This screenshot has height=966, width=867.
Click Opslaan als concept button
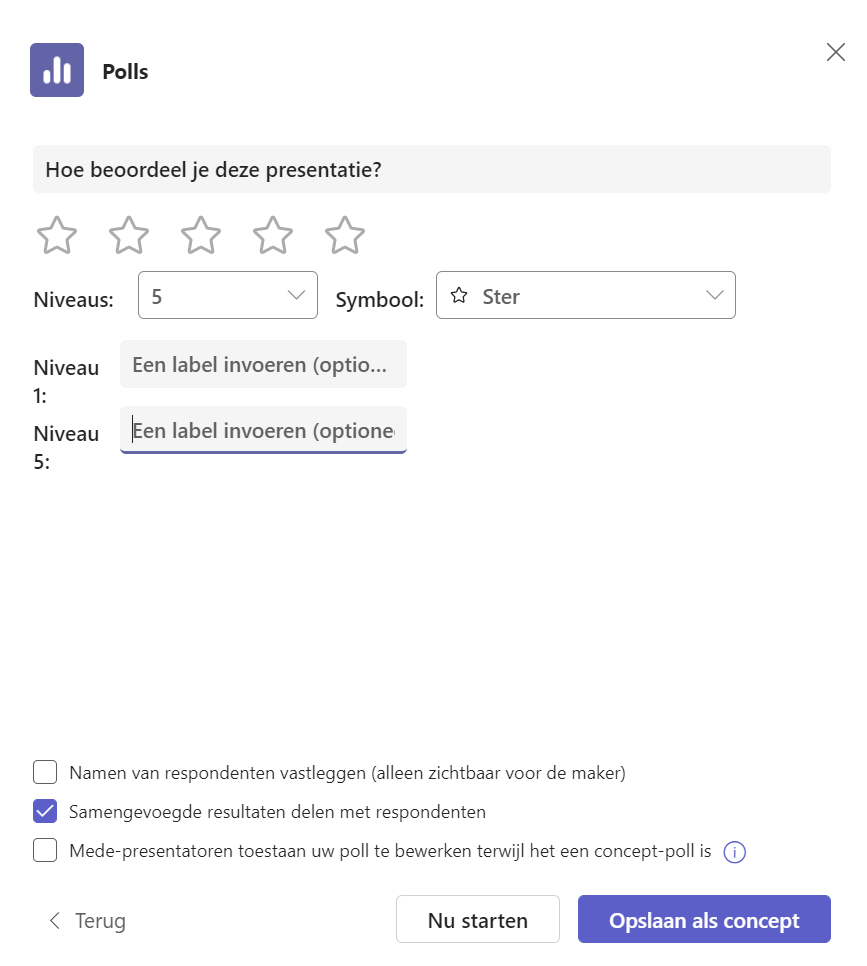[704, 919]
